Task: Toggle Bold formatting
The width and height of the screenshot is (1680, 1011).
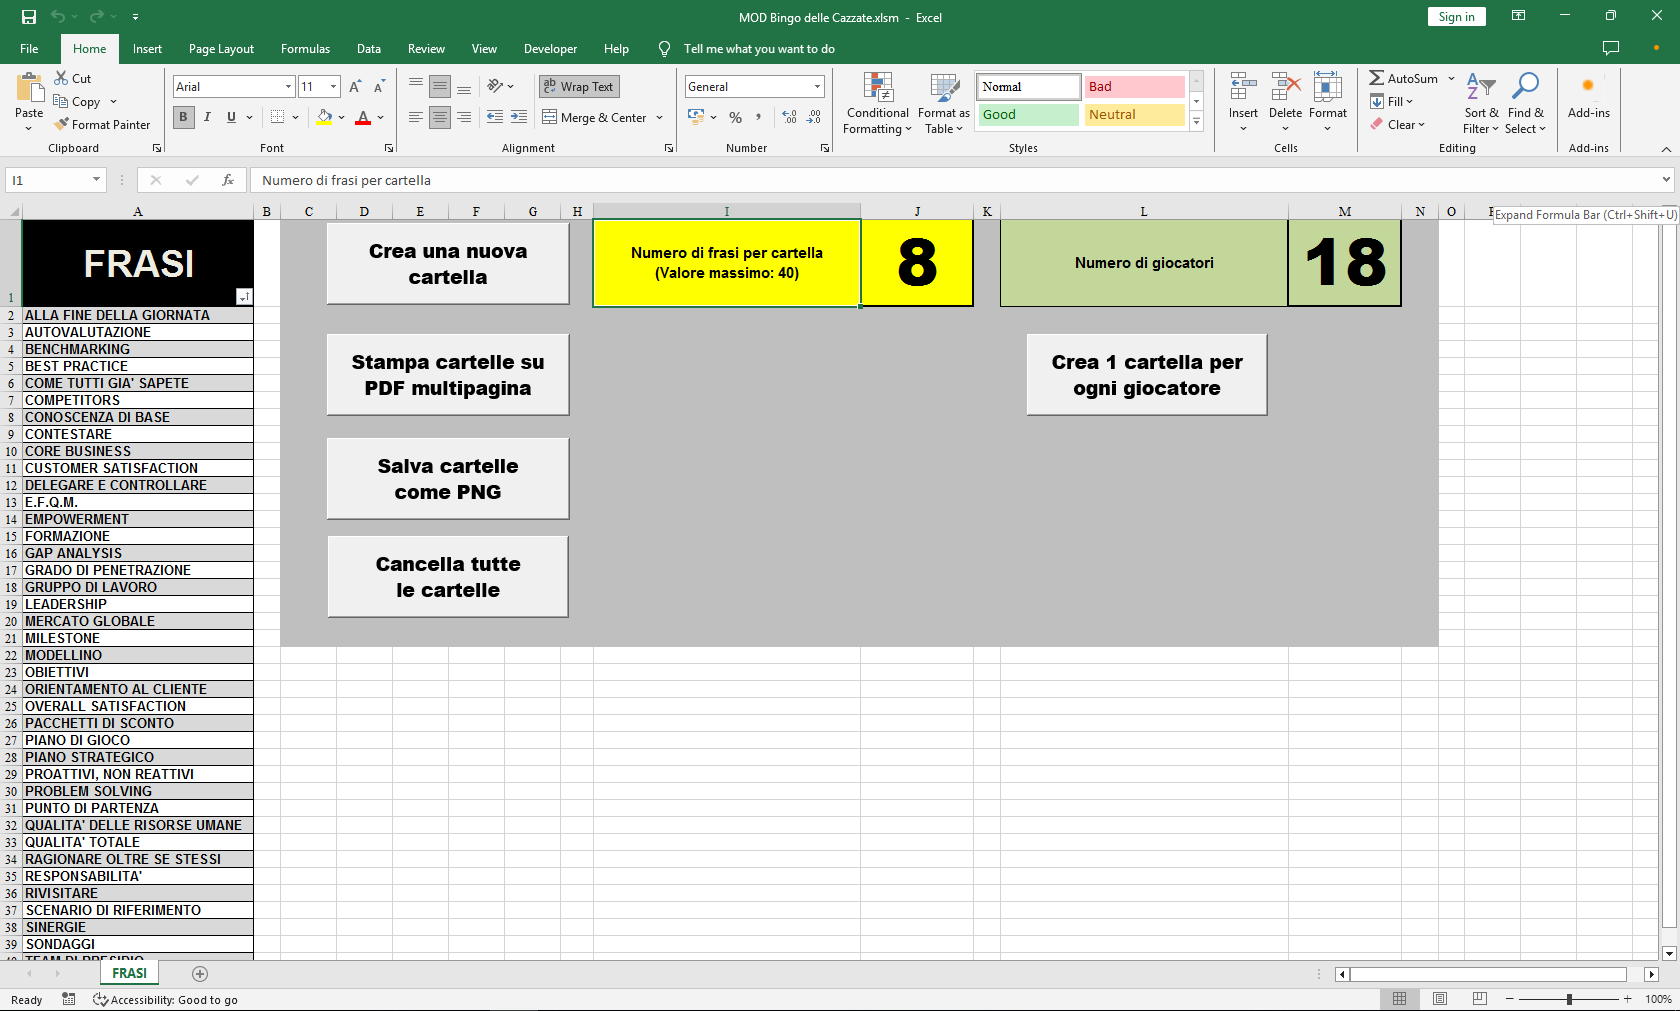Action: coord(183,117)
